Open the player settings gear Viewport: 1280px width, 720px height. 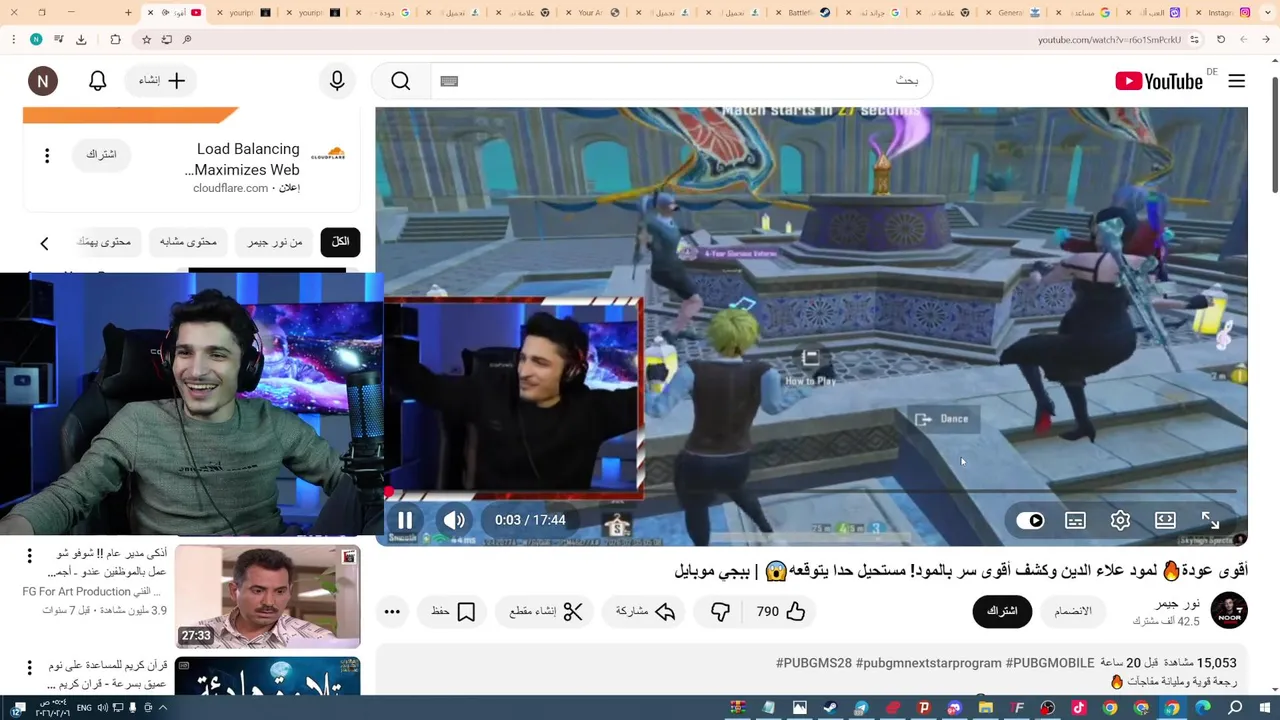(x=1120, y=520)
